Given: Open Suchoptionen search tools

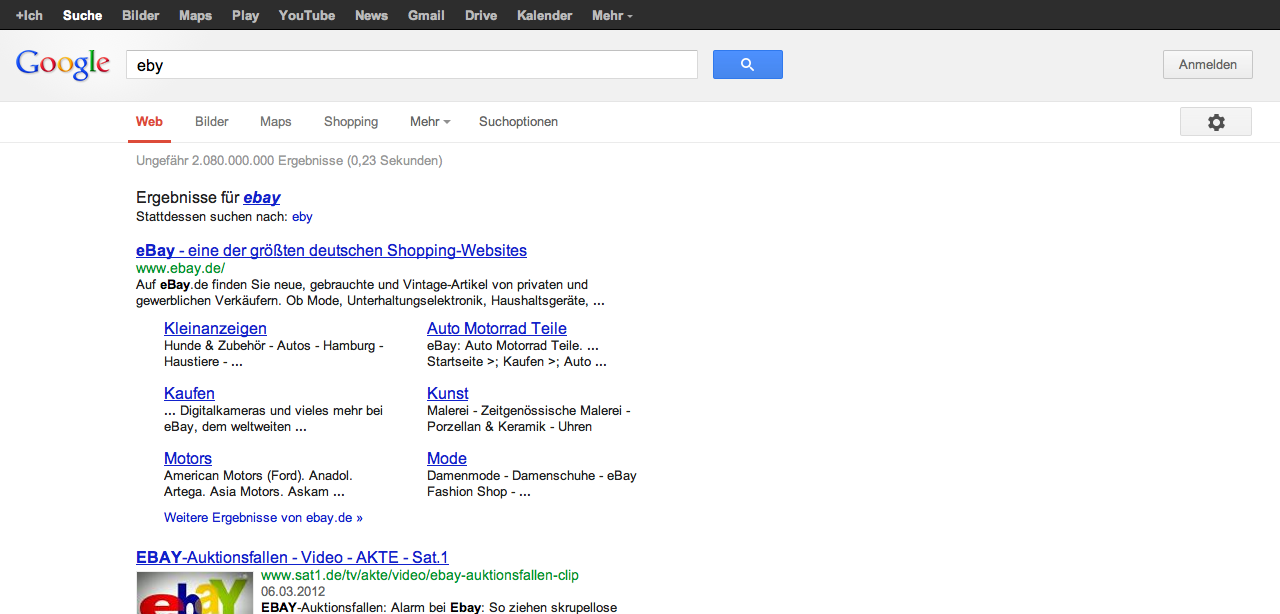Looking at the screenshot, I should point(518,122).
